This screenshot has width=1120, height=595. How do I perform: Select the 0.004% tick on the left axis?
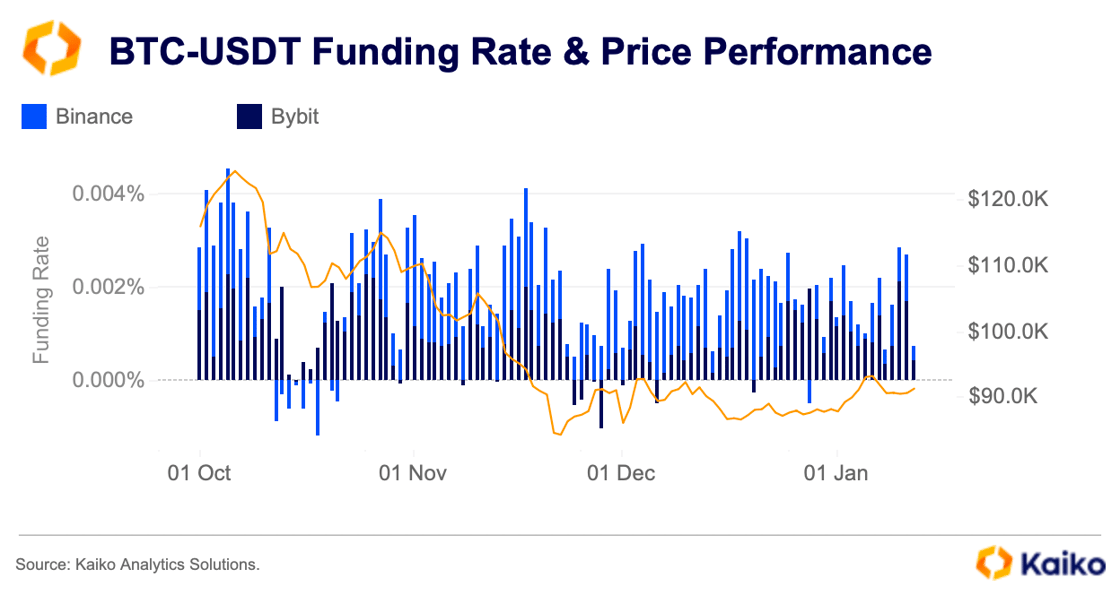(x=109, y=193)
